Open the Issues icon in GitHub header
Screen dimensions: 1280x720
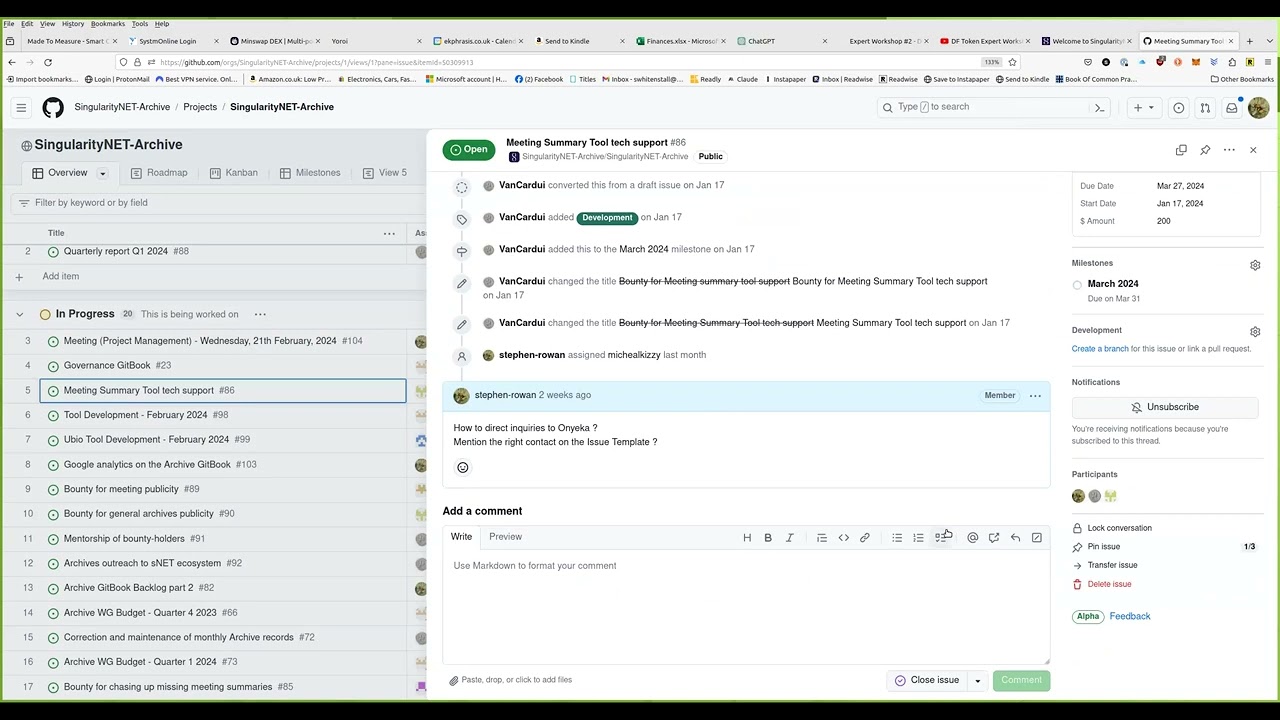click(x=1179, y=108)
